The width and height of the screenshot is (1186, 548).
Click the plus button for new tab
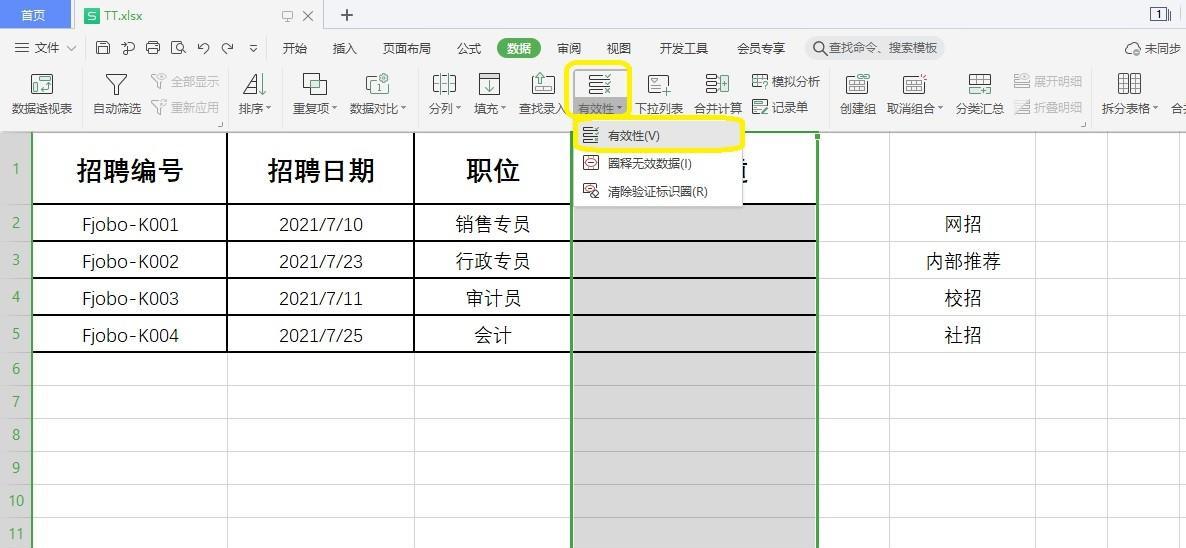(x=346, y=15)
